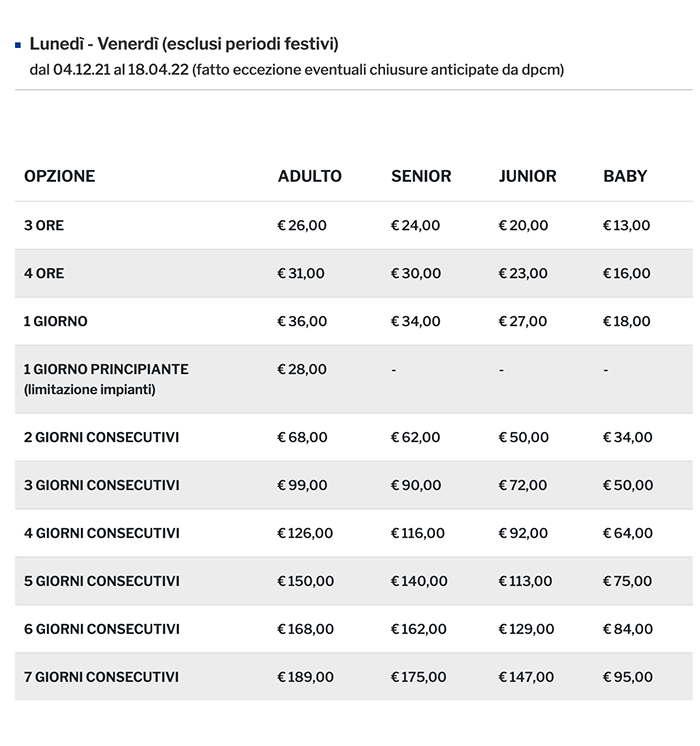Click the 3 GIORNI senior price € 90,00
700x746 pixels.
[x=416, y=485]
